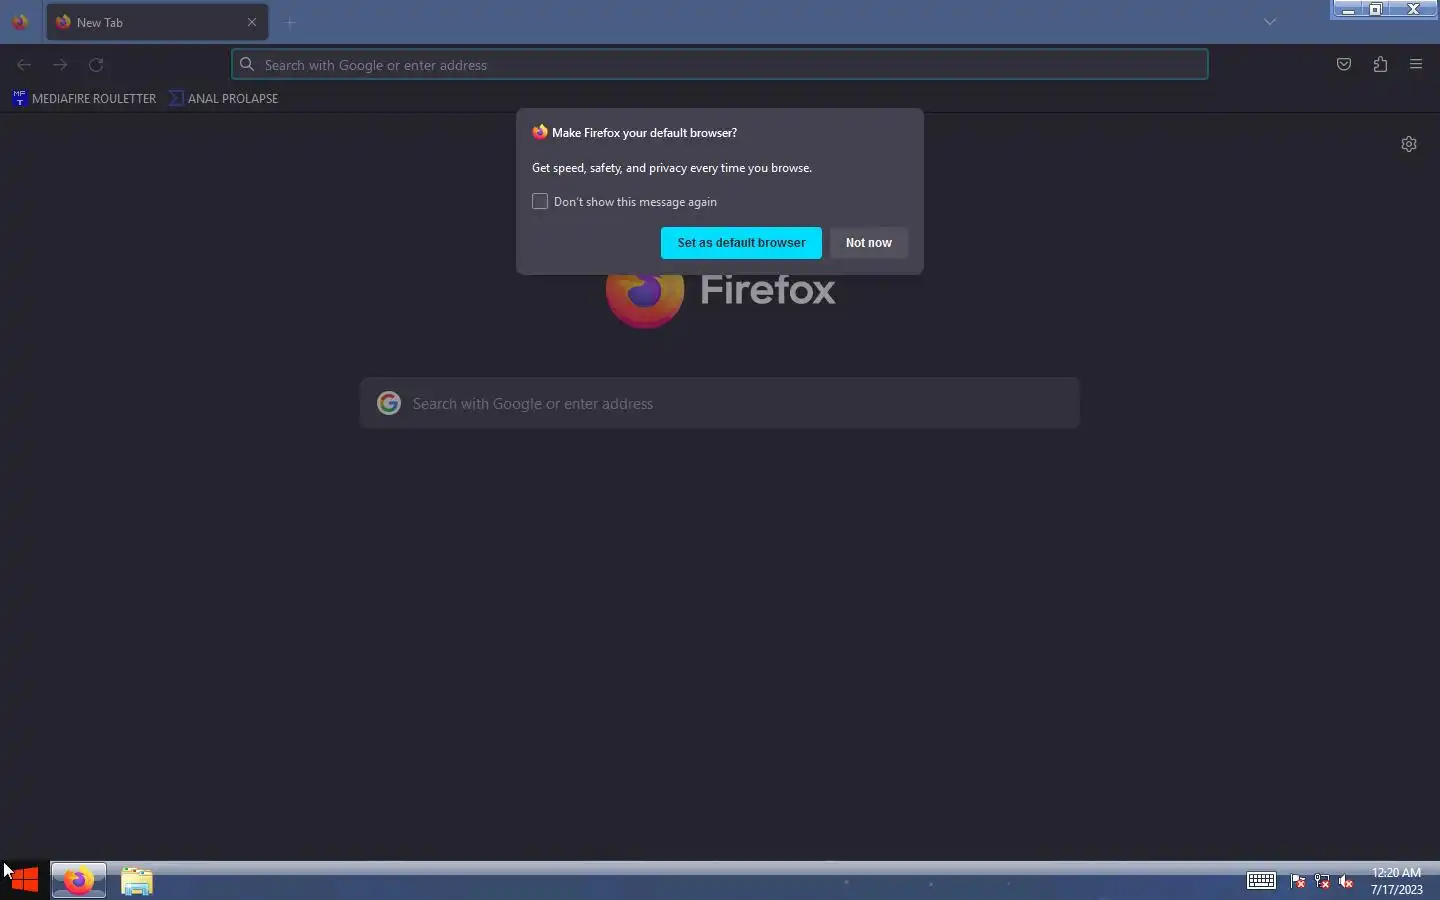Screen dimensions: 1440x900
Task: Open a new tab with the plus button
Action: [x=290, y=22]
